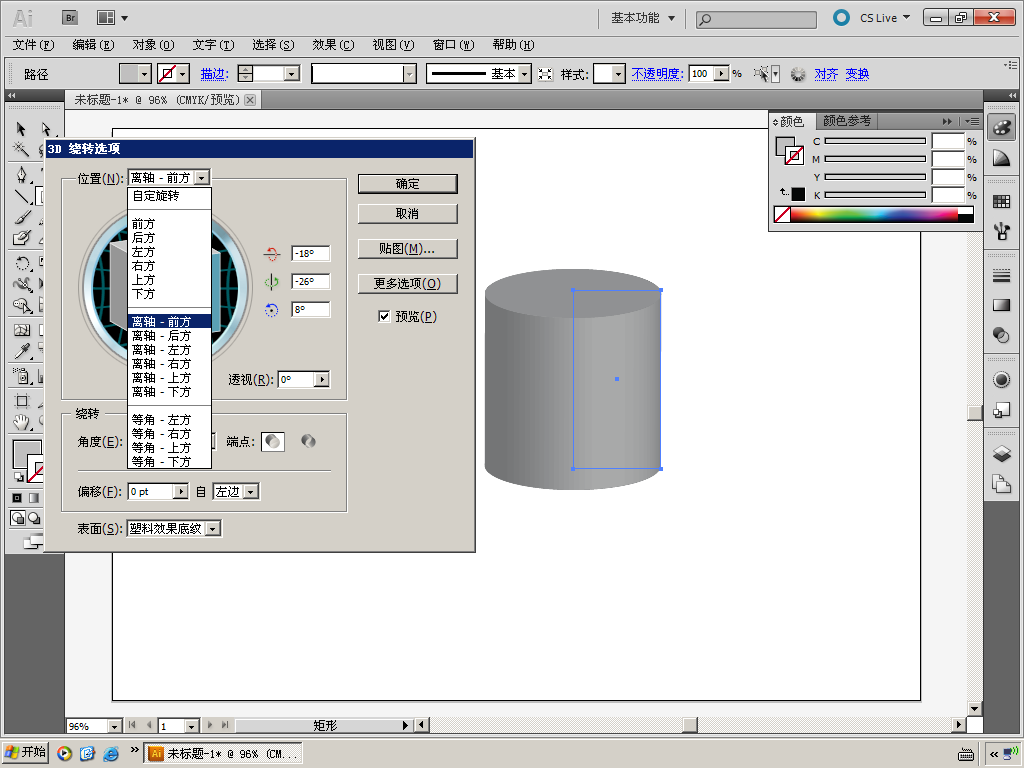
Task: Open the Color panel icon in dock
Action: 1001,128
